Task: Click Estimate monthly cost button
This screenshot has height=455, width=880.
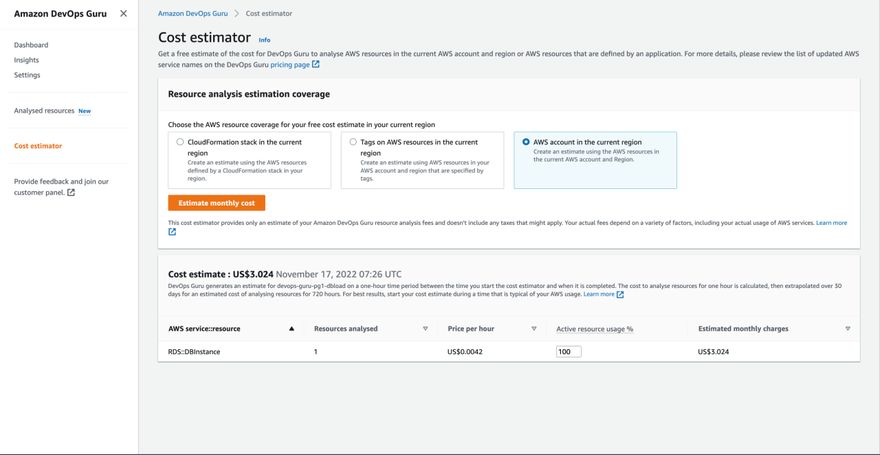Action: point(217,203)
